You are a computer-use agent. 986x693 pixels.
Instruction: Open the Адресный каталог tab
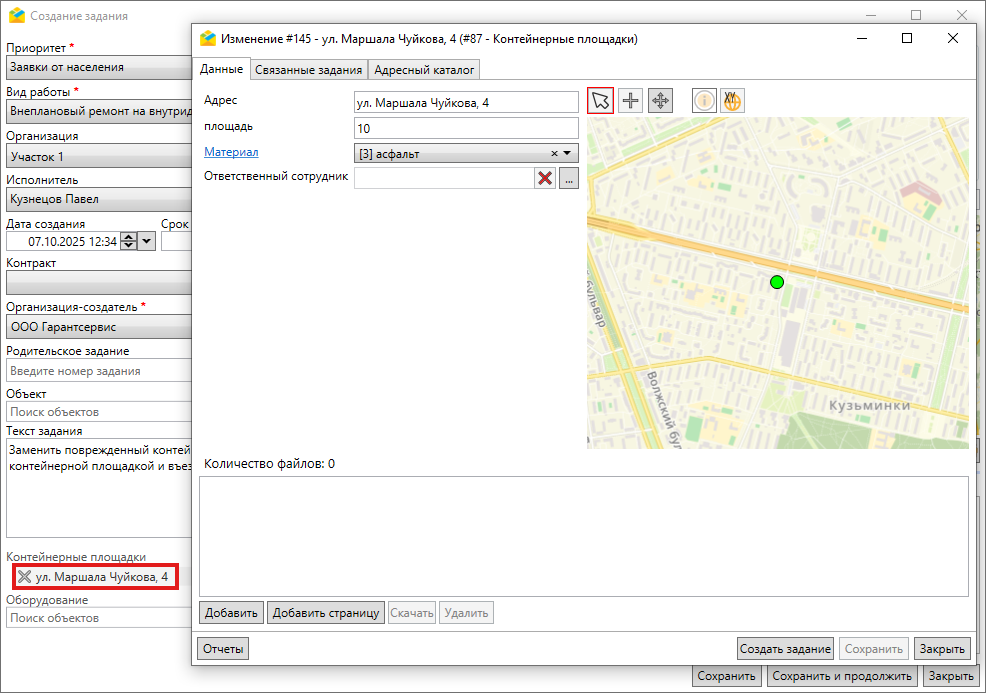425,70
